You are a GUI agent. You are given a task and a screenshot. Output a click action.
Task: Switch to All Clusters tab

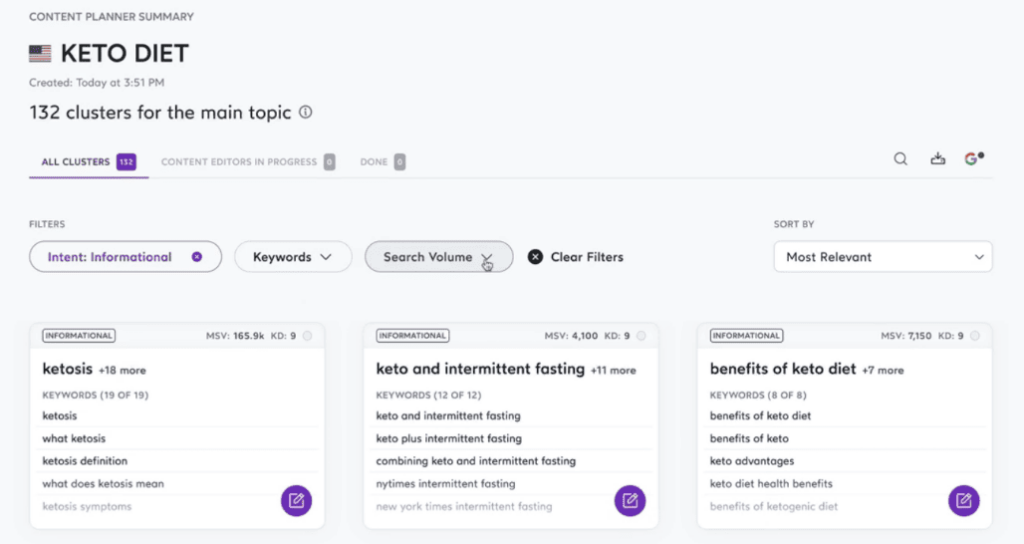[88, 162]
